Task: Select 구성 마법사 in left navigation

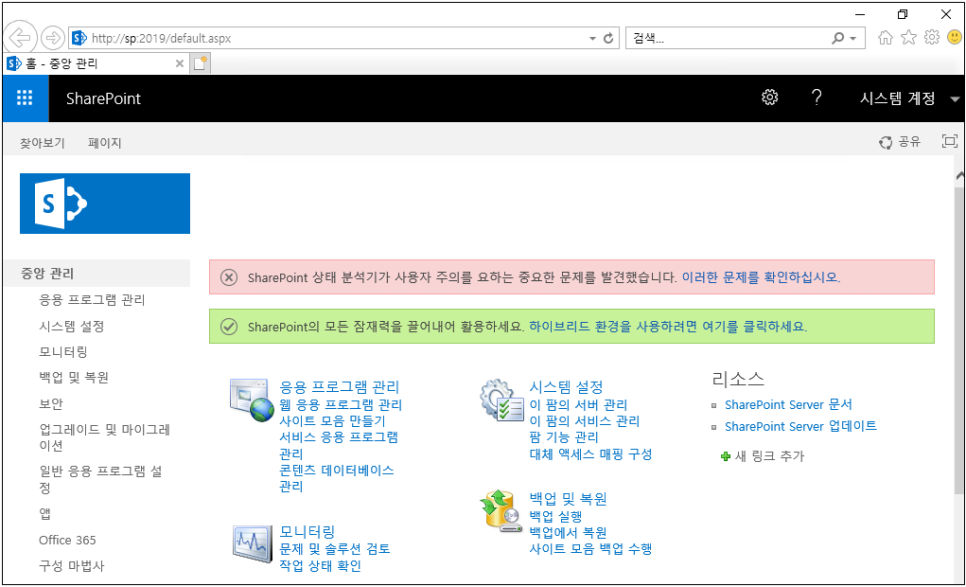Action: (72, 565)
